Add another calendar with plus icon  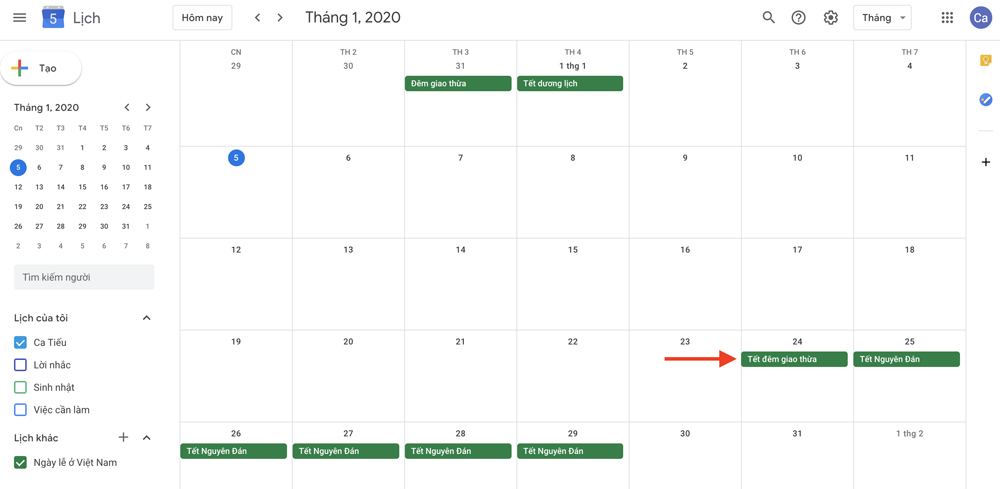(x=123, y=438)
